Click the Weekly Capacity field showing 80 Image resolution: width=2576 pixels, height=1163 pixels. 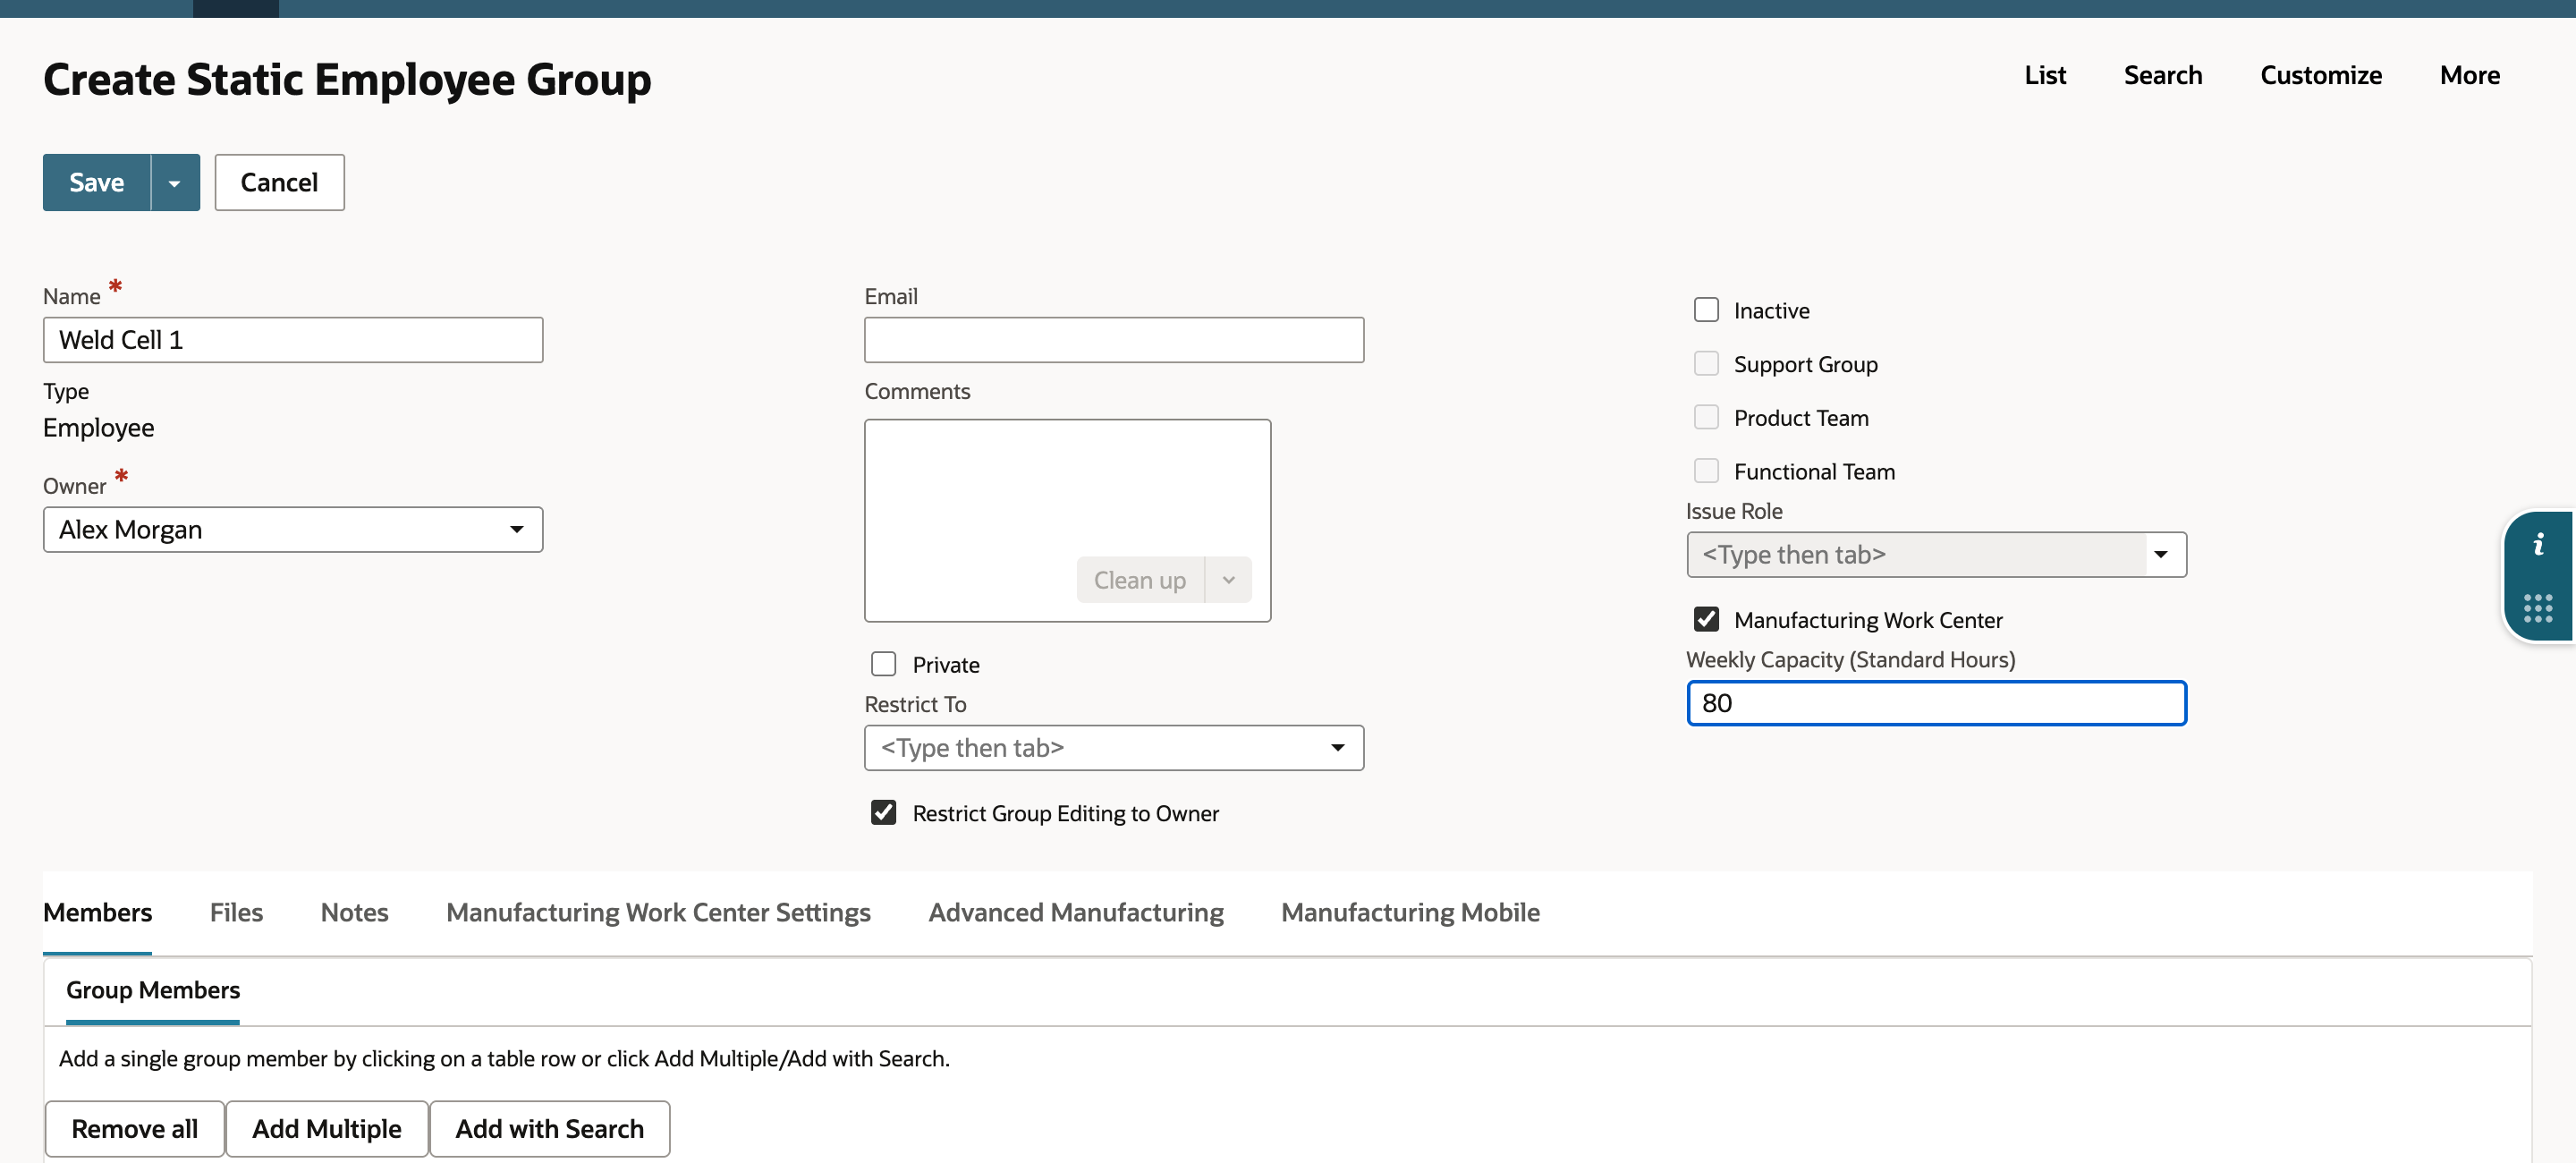pyautogui.click(x=1936, y=703)
